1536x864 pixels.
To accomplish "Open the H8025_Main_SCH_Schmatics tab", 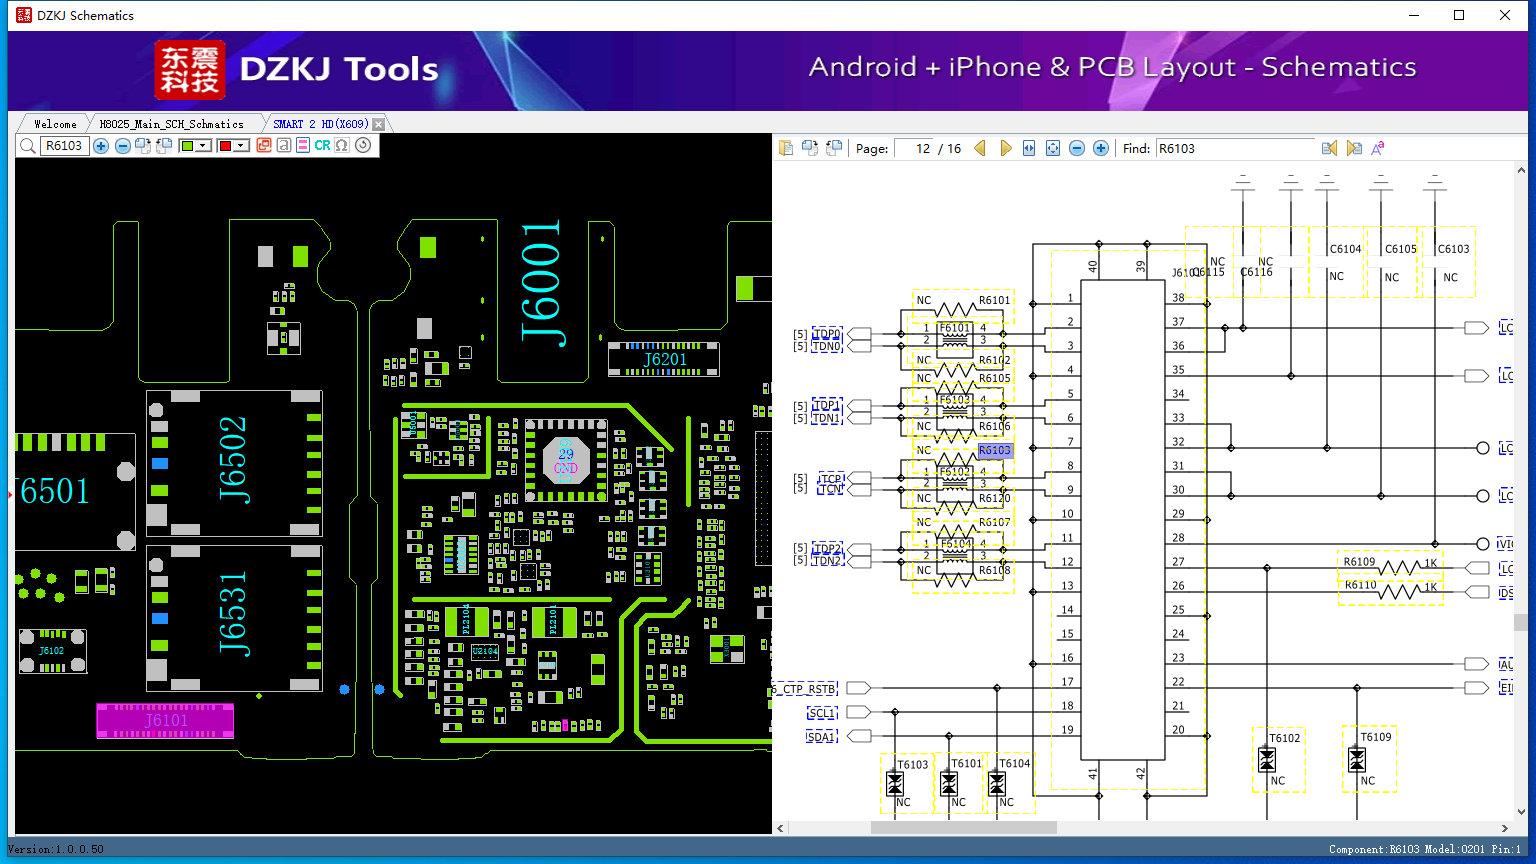I will [171, 124].
